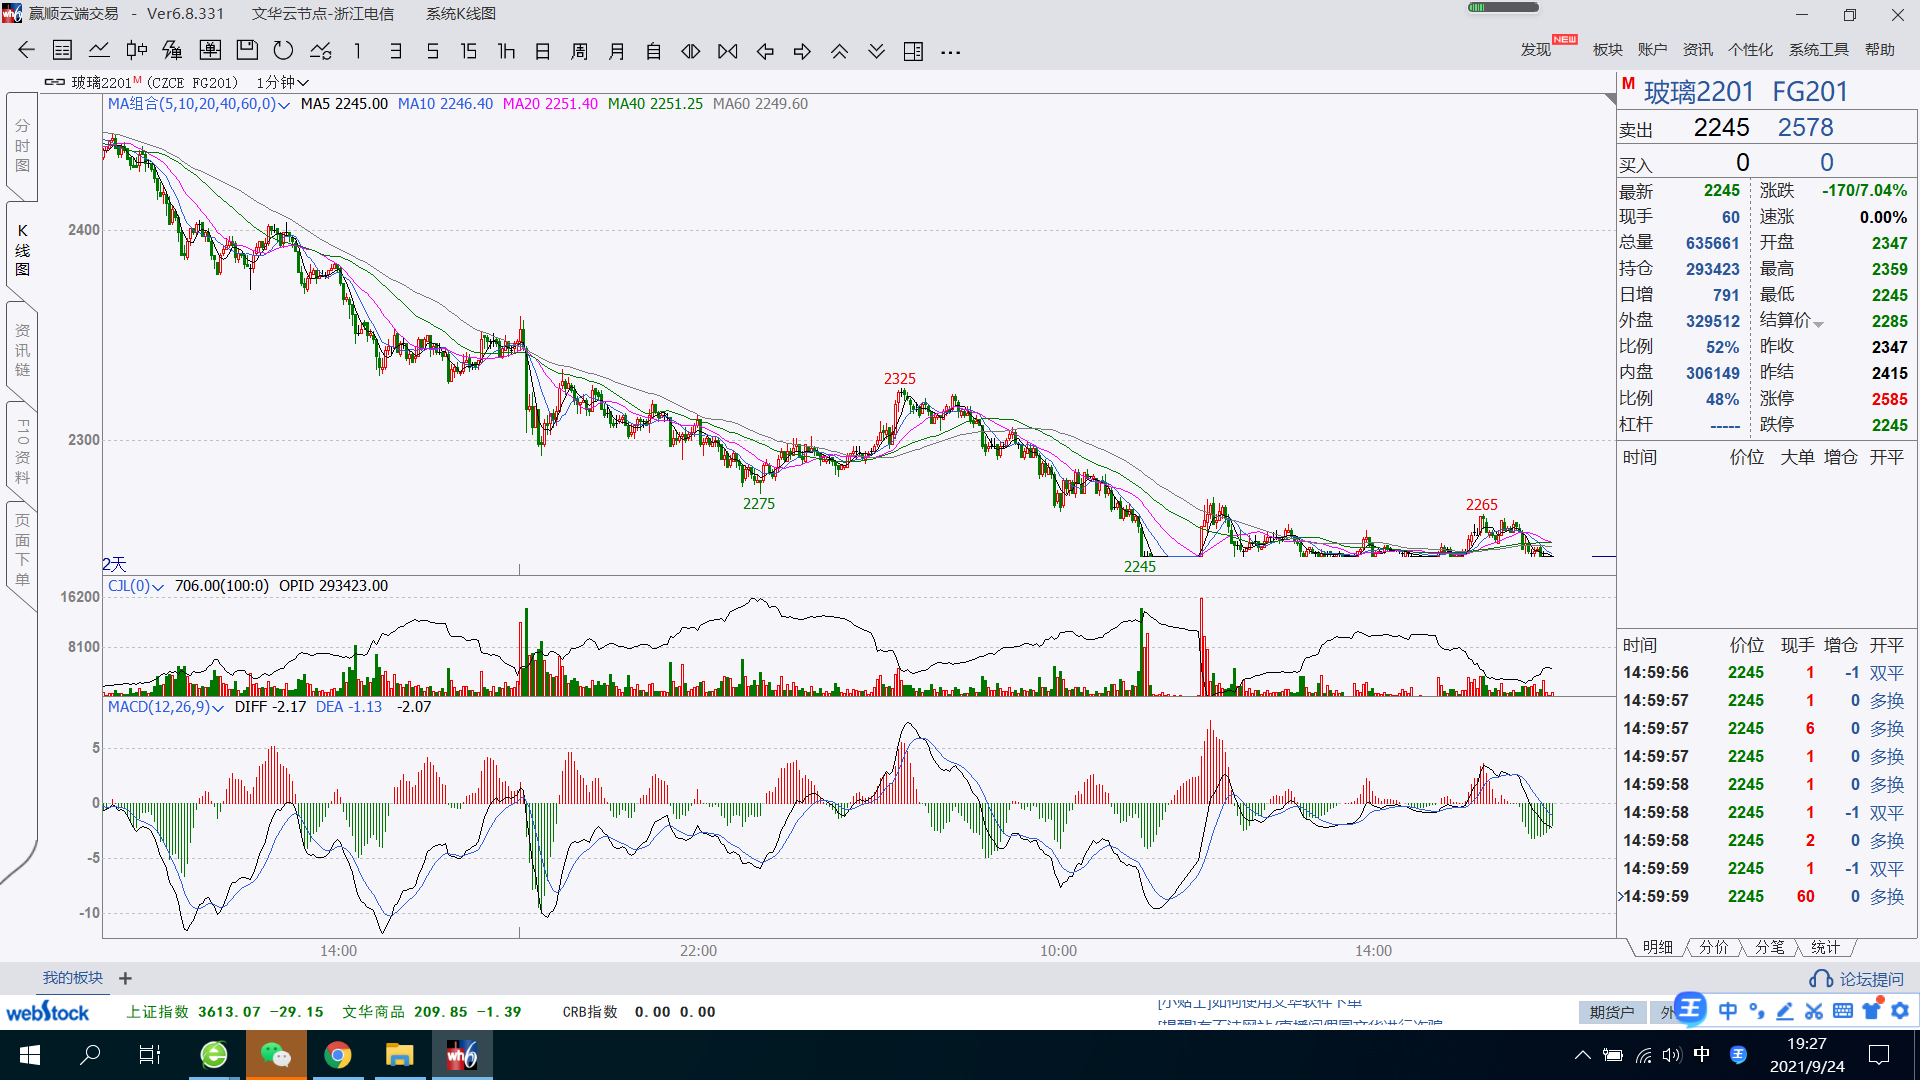
Task: Open the quote list view icon
Action: point(62,51)
